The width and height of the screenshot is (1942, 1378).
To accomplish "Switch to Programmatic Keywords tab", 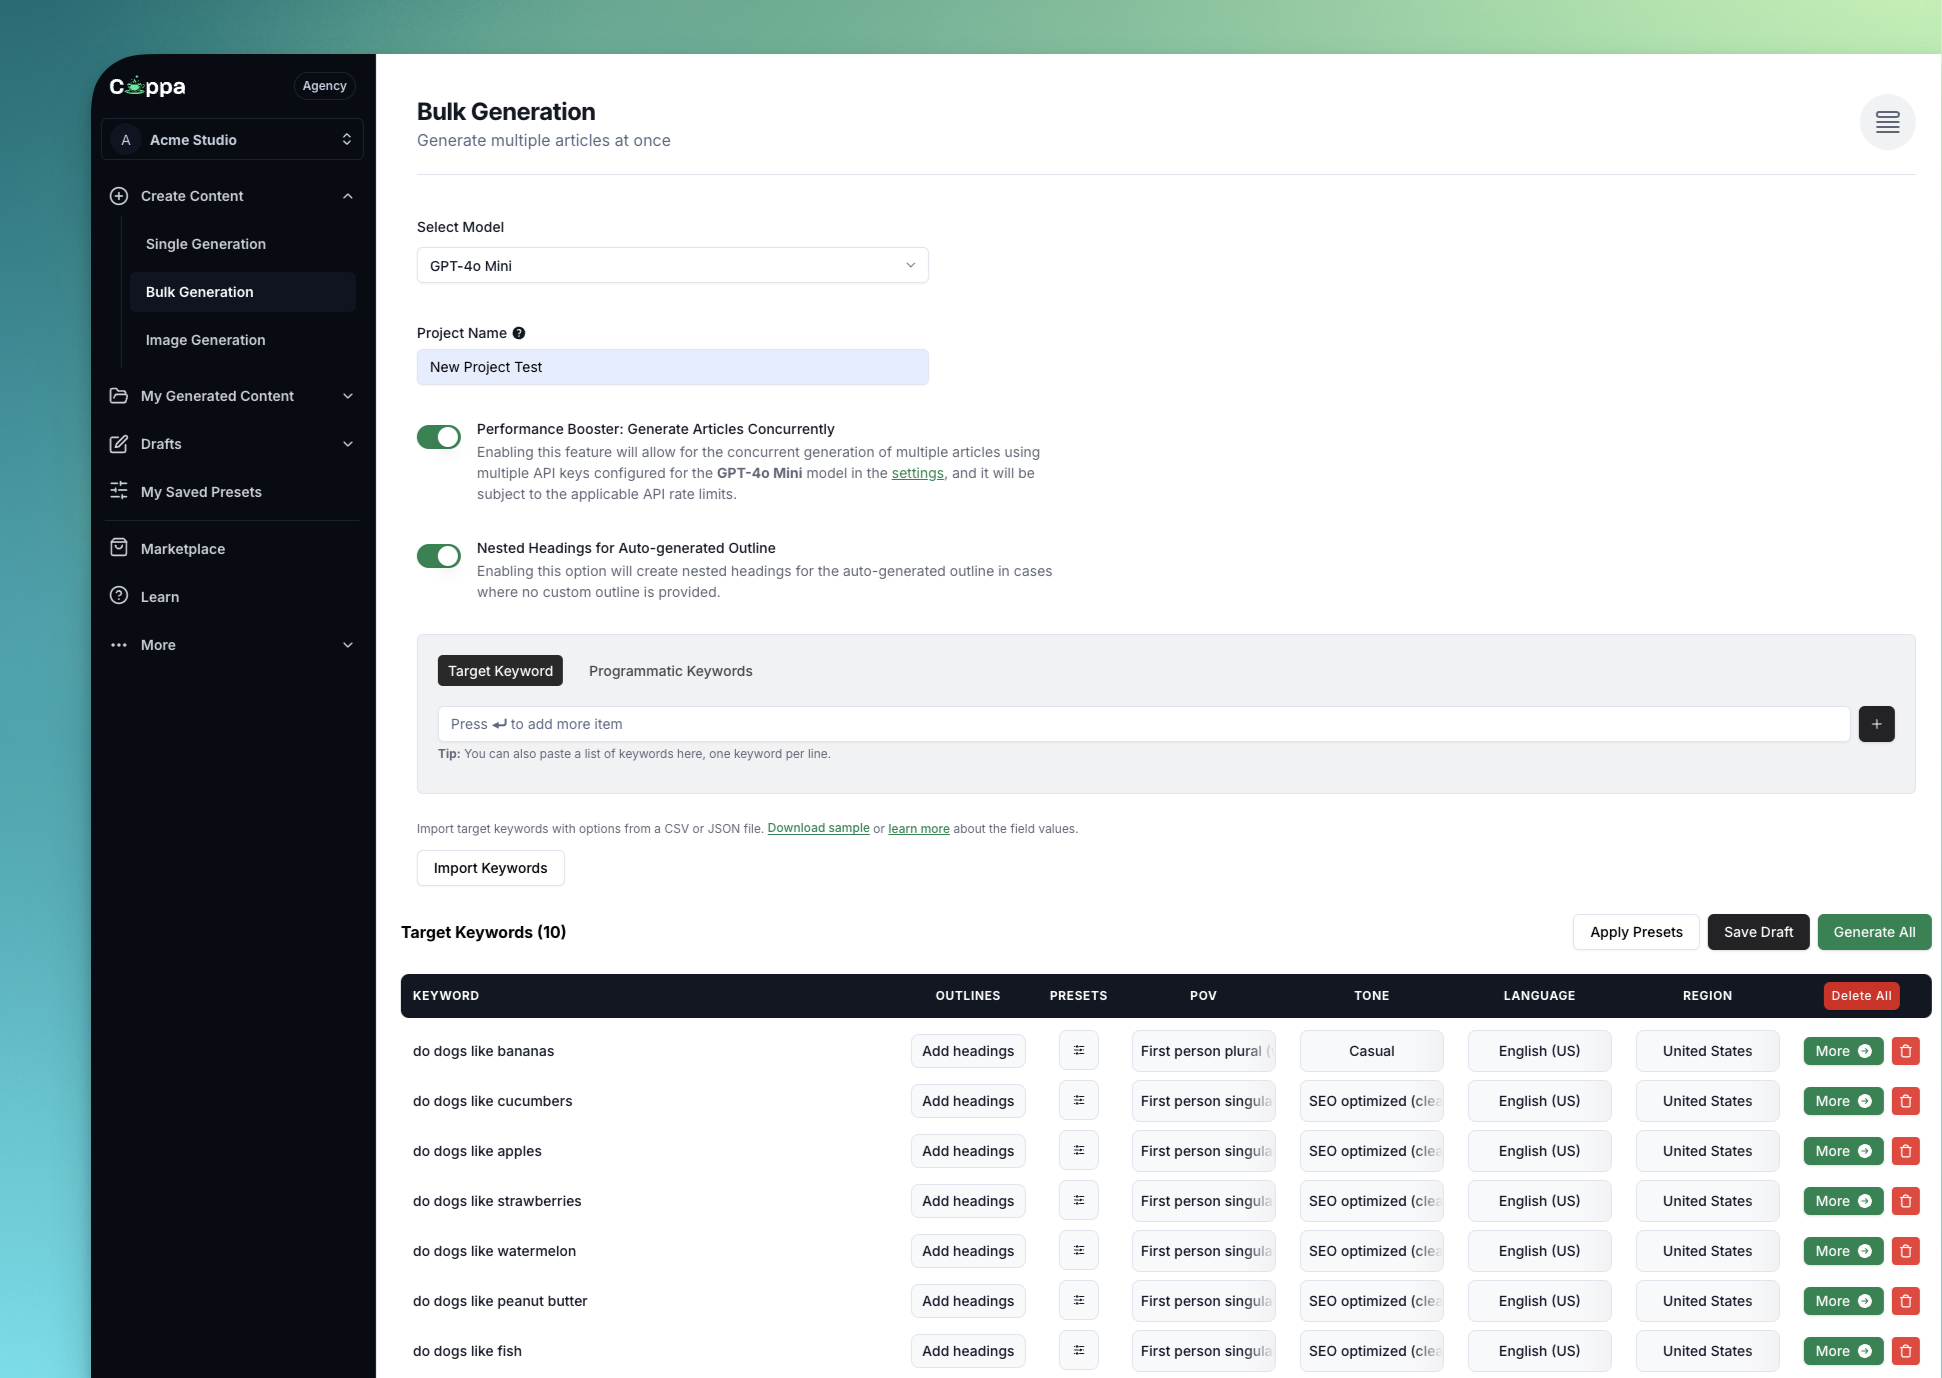I will (670, 671).
